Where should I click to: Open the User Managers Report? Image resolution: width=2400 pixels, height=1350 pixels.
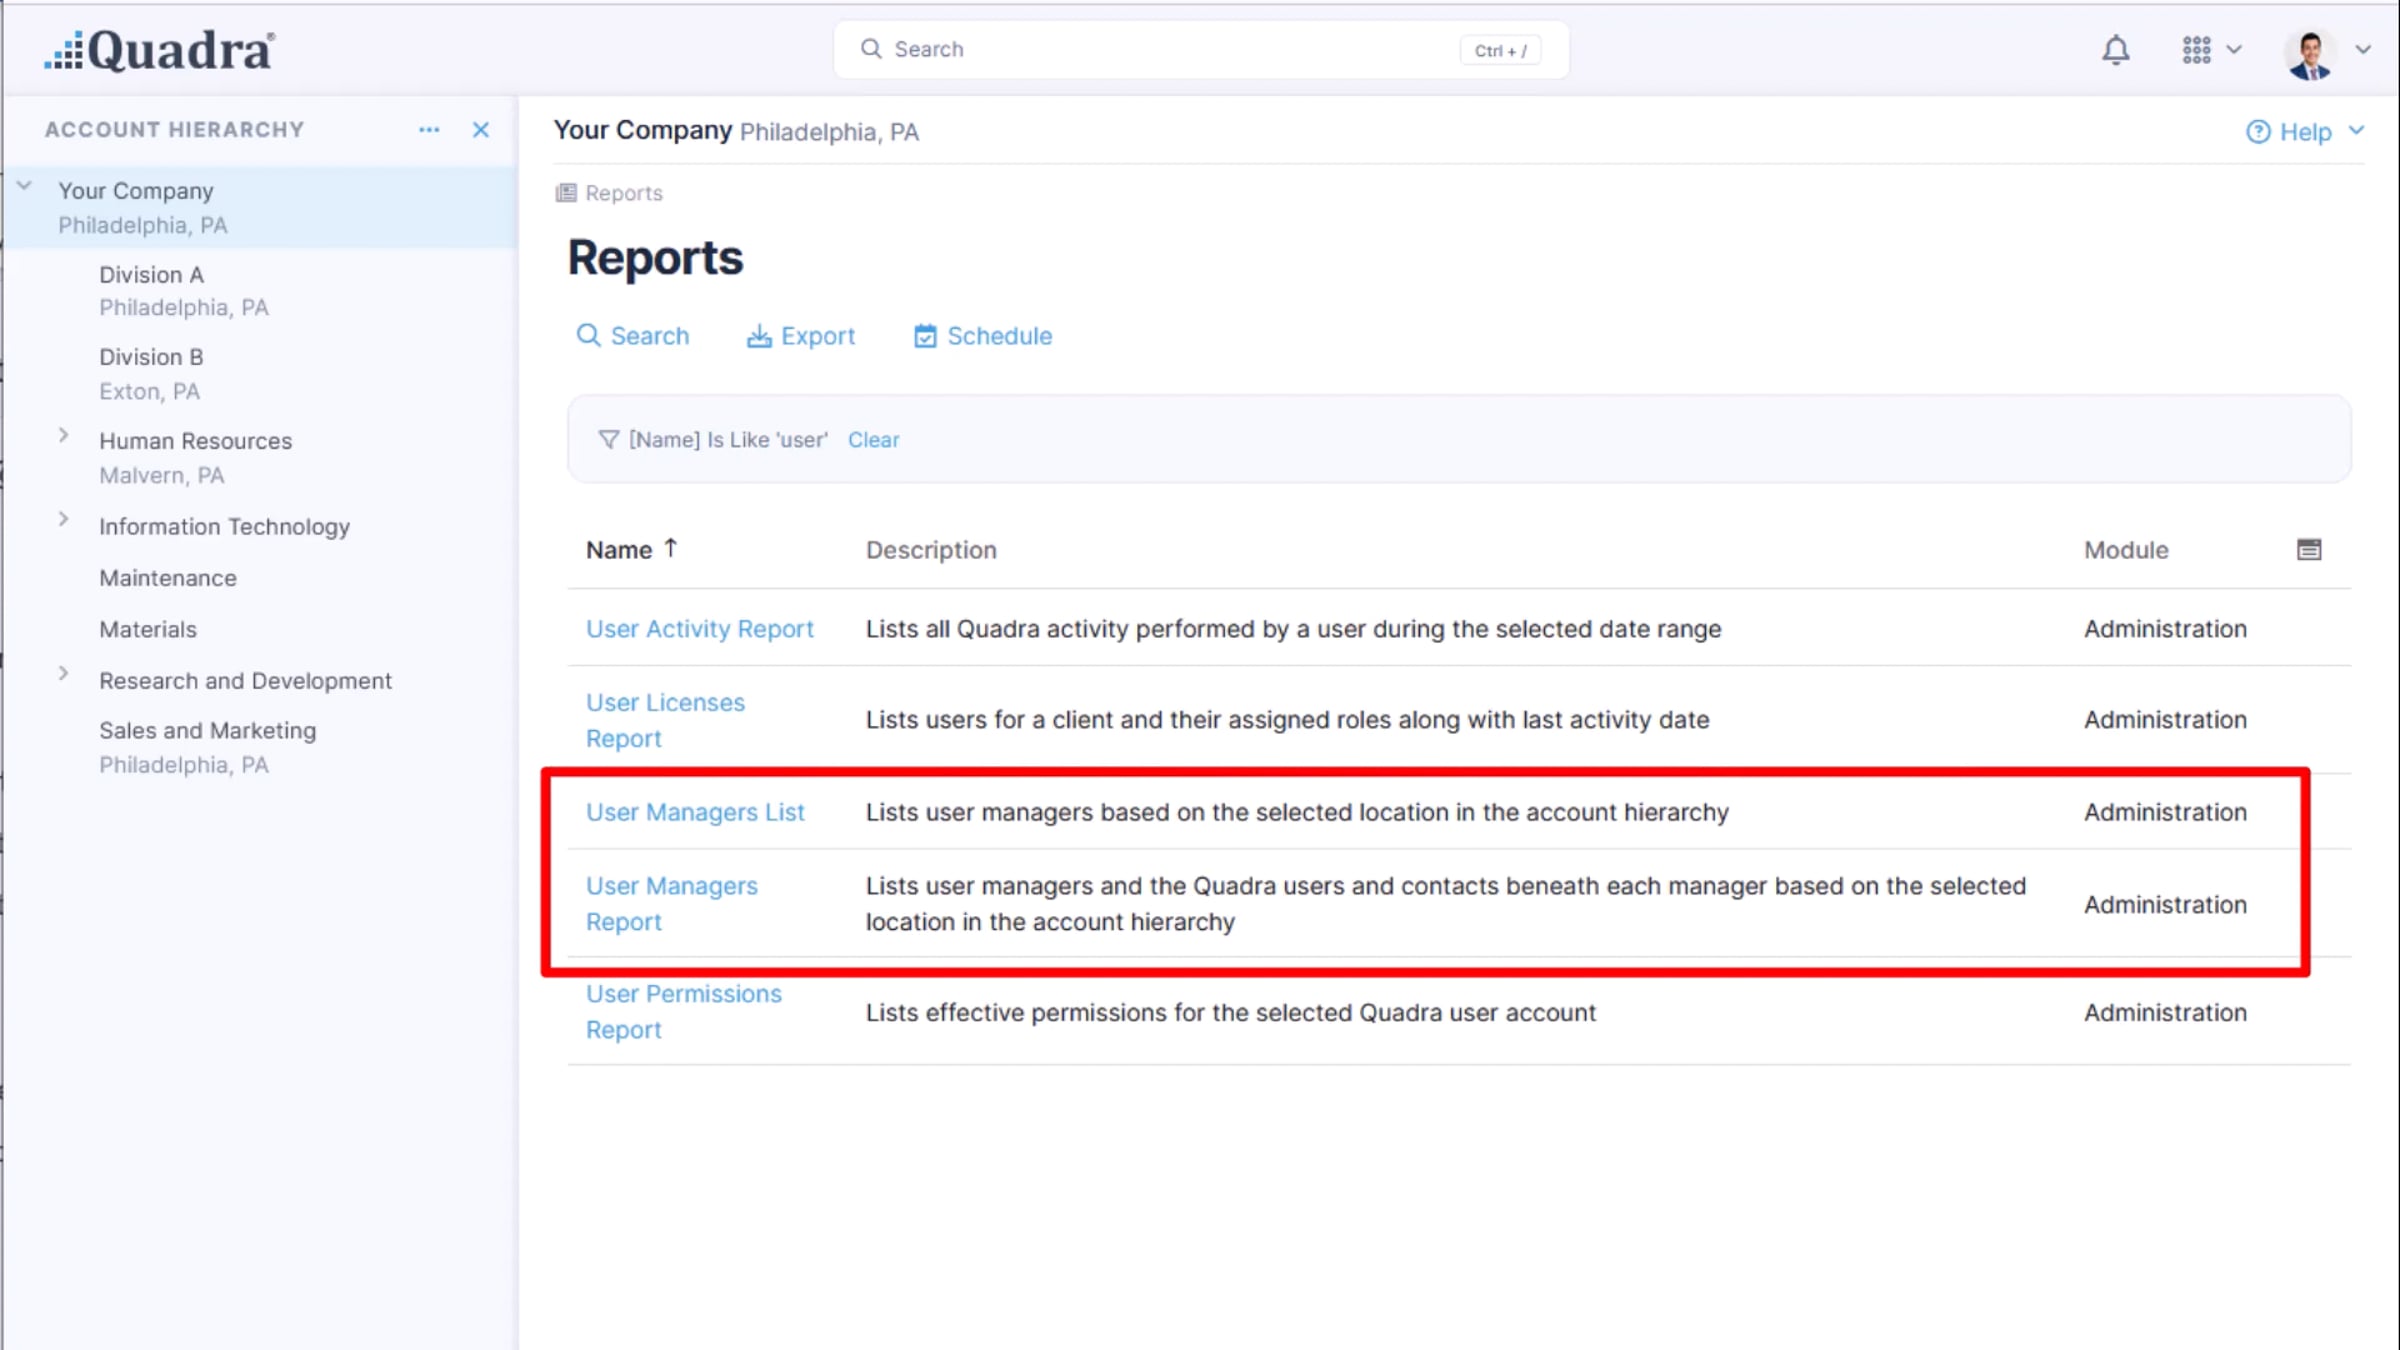672,904
